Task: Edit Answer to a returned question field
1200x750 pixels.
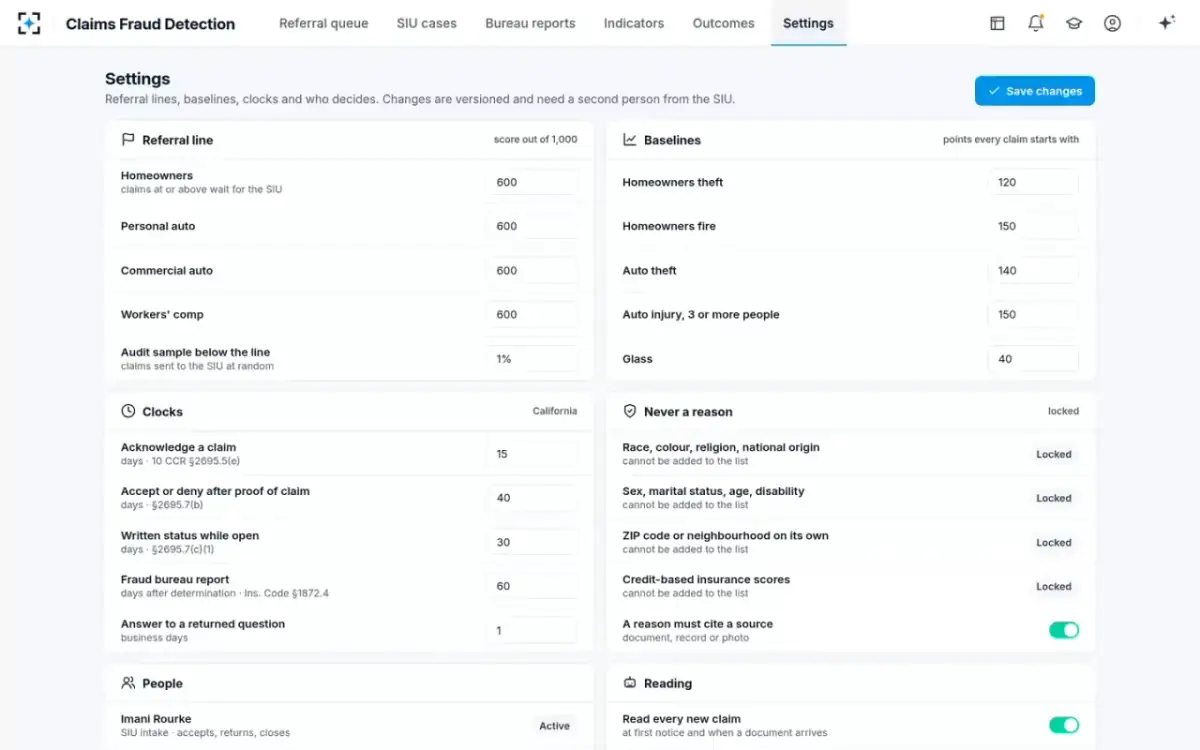Action: [x=532, y=631]
